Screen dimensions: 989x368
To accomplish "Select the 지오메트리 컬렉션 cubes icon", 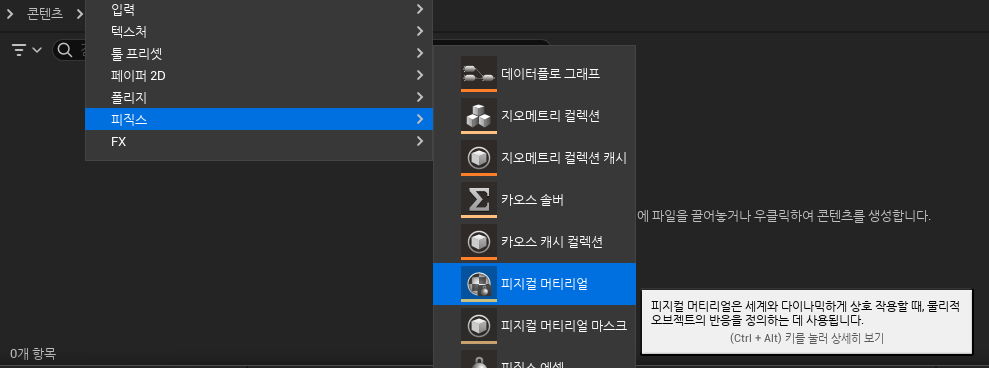I will (x=479, y=116).
